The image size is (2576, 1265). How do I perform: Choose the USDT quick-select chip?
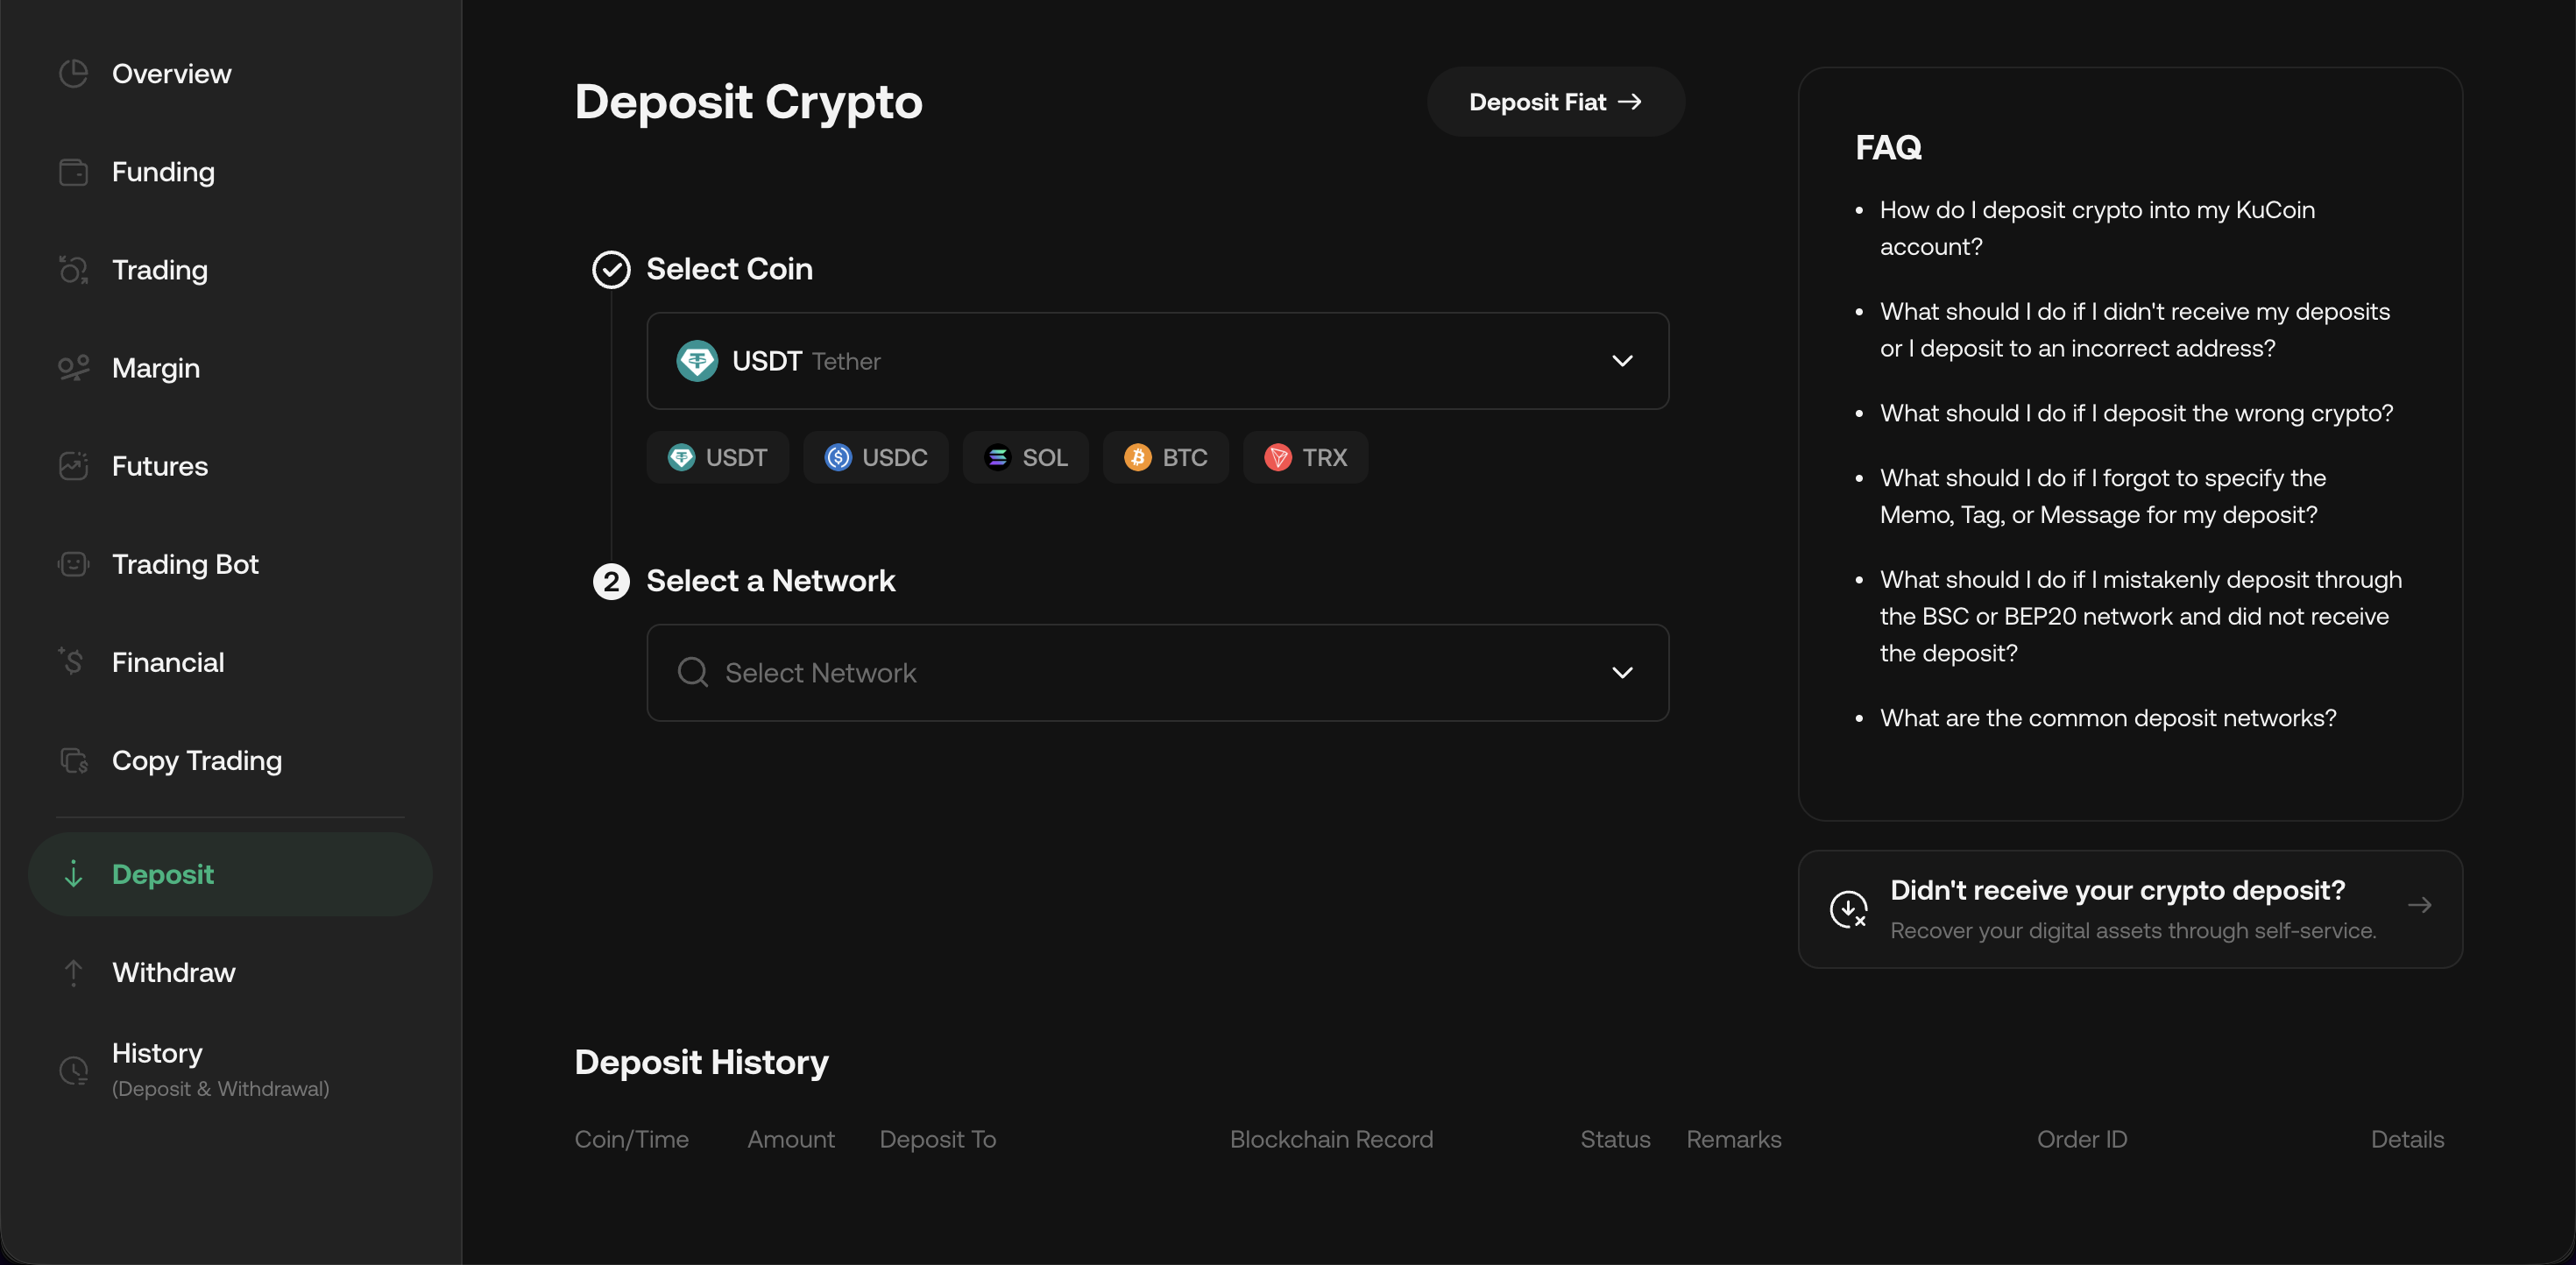(717, 458)
